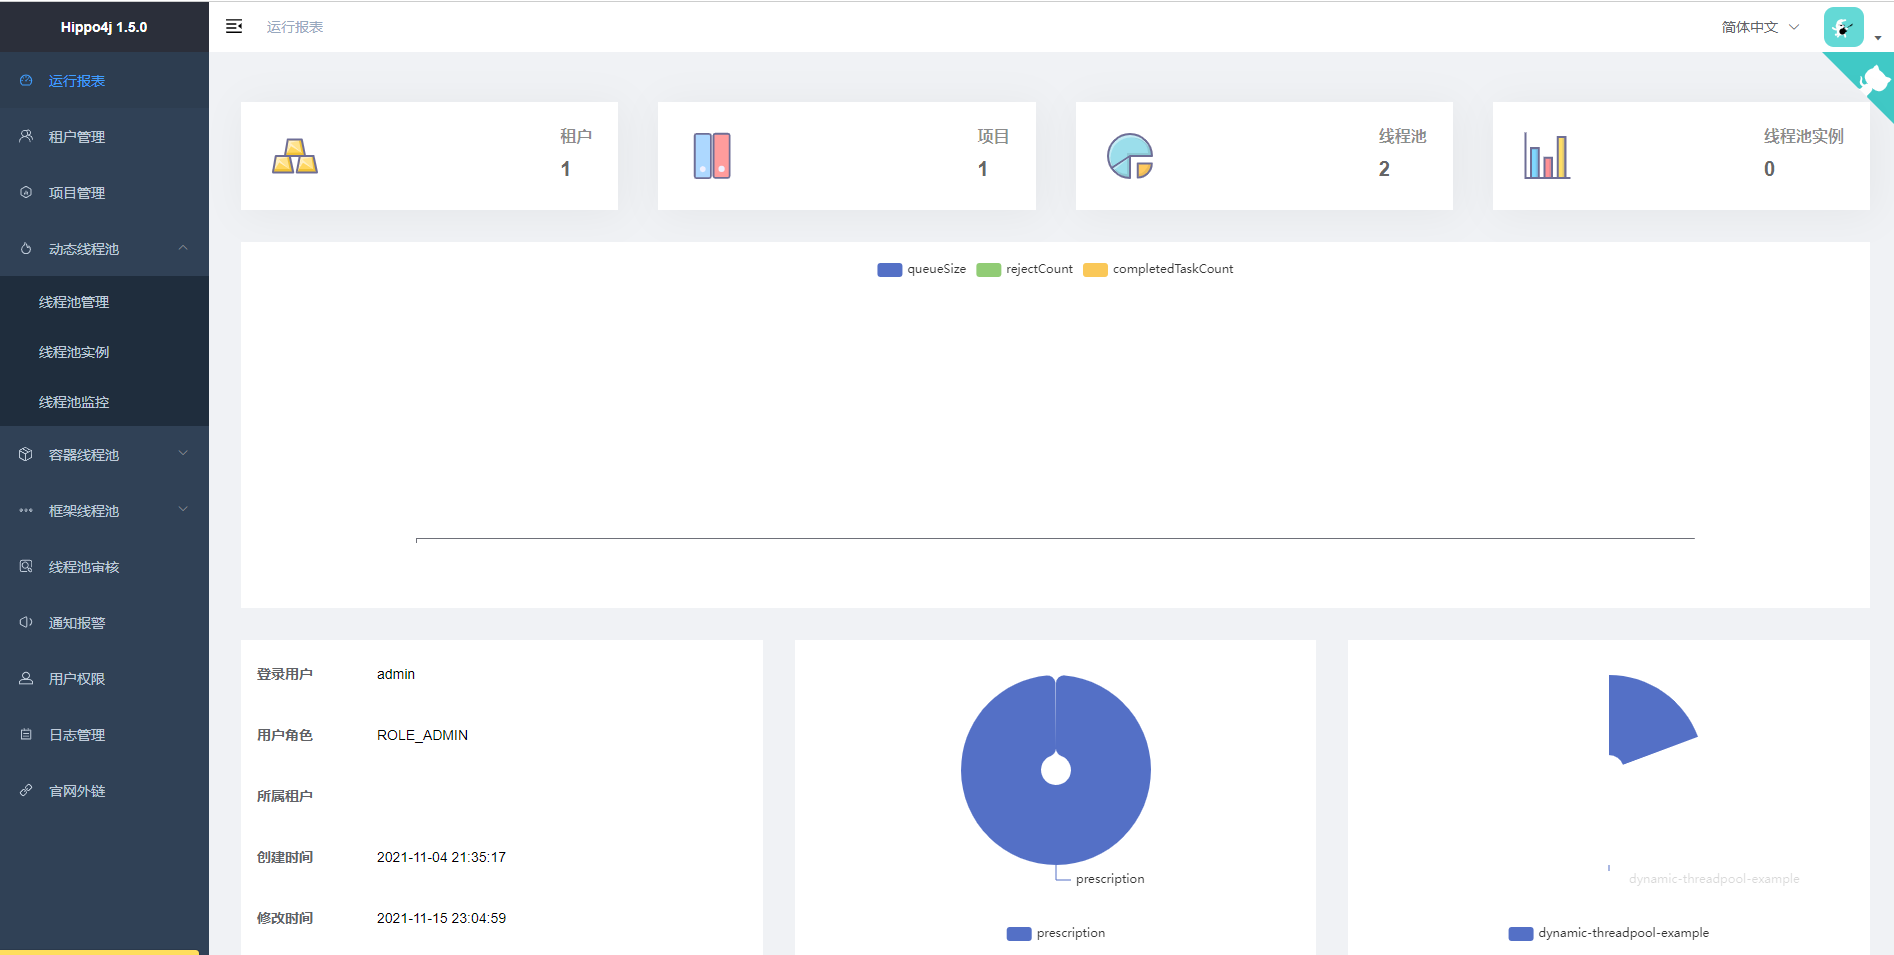This screenshot has width=1894, height=955.
Task: Click the prescription pie label text
Action: pos(1110,879)
